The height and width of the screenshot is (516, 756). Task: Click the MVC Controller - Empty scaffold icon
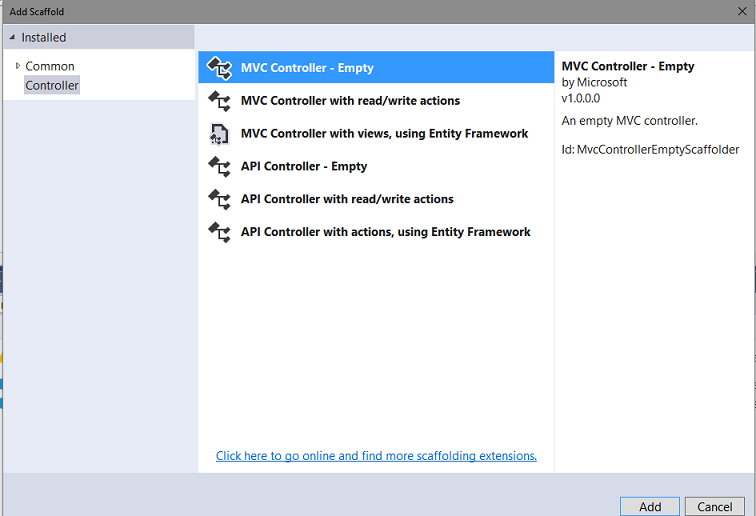pos(219,68)
